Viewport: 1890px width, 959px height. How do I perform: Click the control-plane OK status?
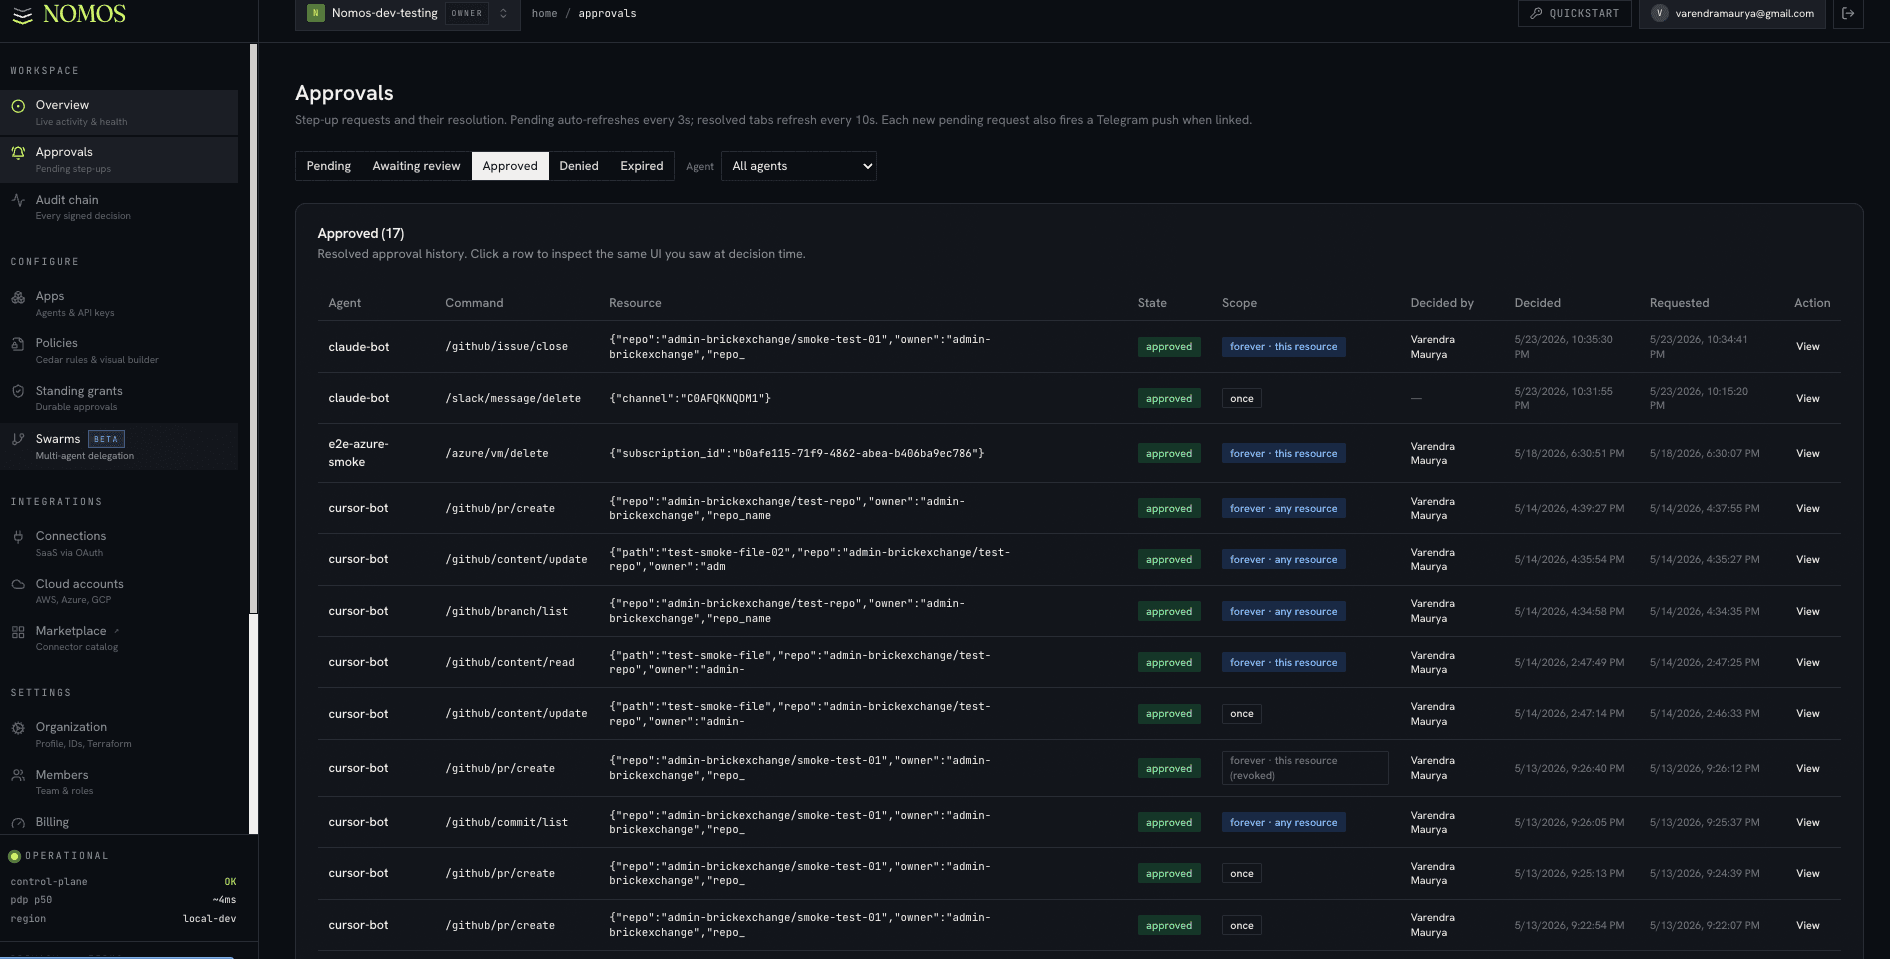[x=230, y=882]
